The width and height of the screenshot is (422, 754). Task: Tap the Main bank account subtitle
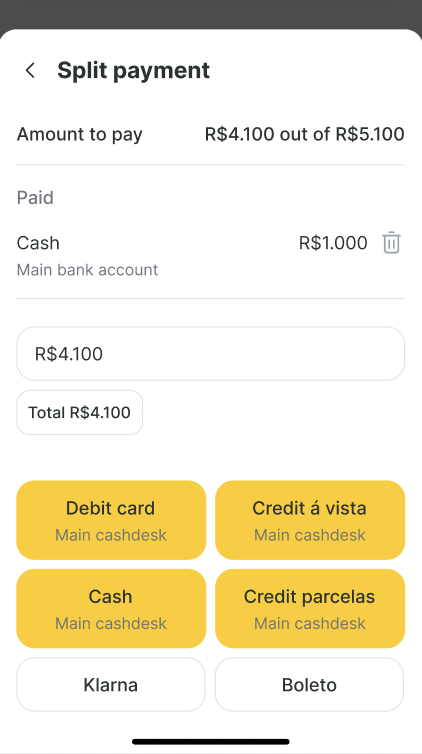[x=87, y=270]
